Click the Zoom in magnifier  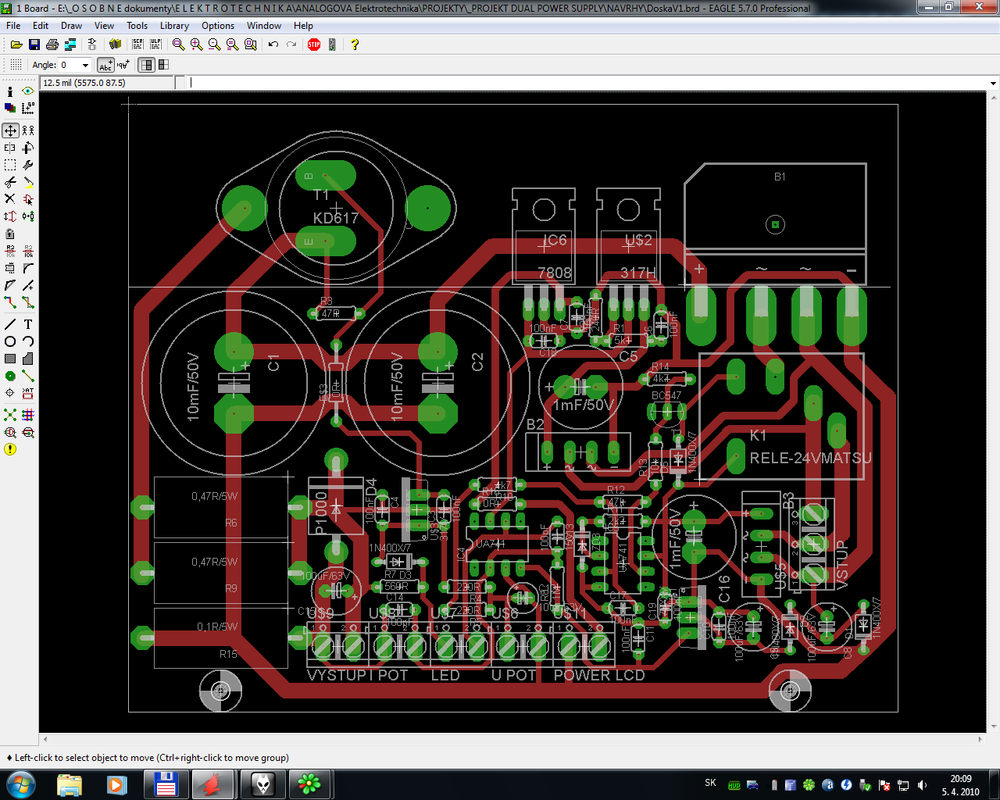pos(196,44)
